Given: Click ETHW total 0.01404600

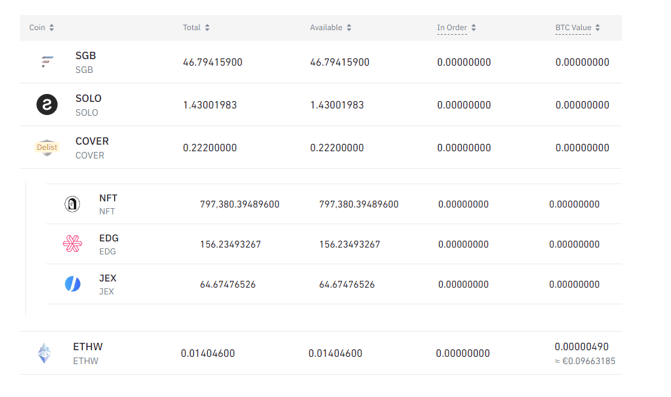Looking at the screenshot, I should (x=208, y=353).
